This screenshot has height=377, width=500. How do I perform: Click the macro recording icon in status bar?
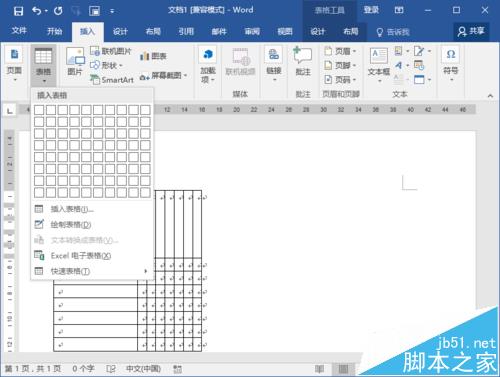click(x=177, y=369)
